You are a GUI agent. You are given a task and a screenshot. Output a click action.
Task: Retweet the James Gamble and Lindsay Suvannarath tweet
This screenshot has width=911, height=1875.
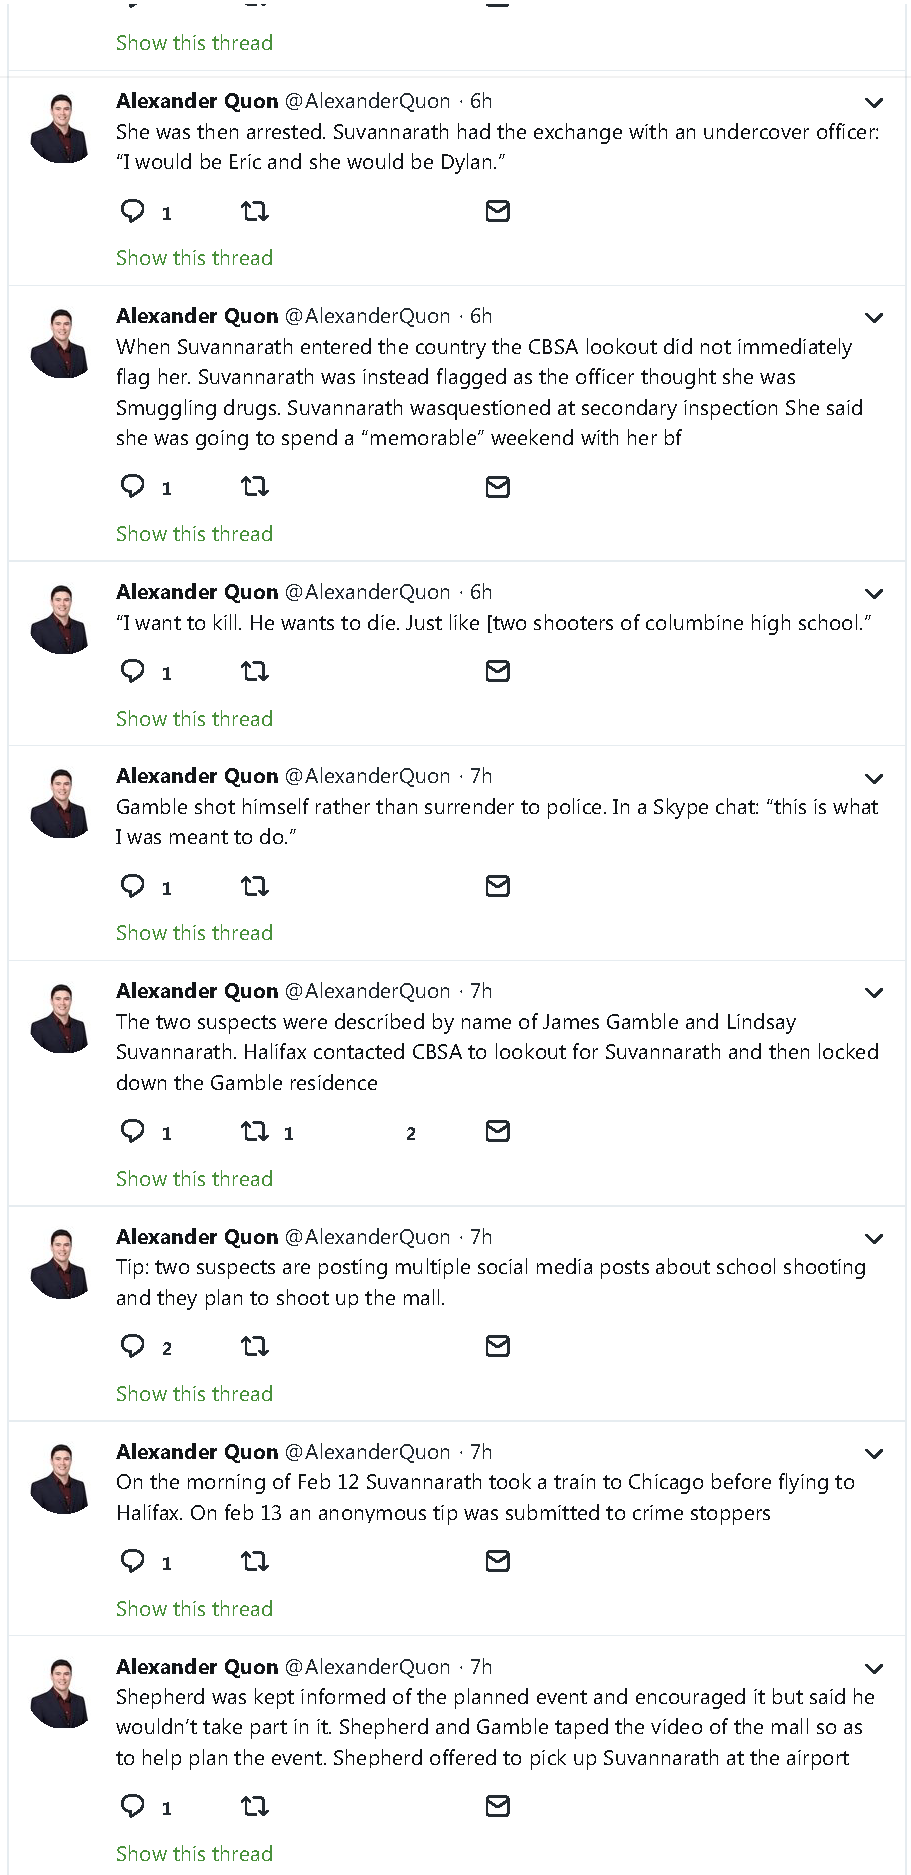pos(255,1131)
